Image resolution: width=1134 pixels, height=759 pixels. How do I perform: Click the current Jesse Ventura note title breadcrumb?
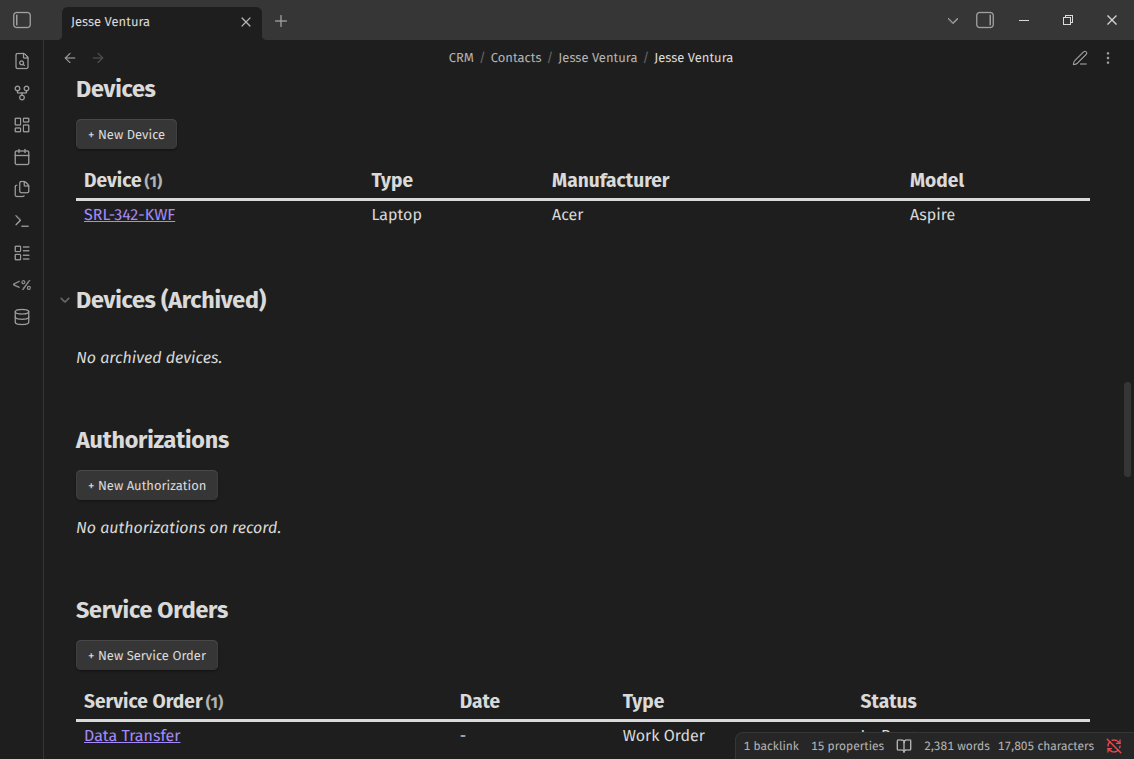(x=693, y=58)
